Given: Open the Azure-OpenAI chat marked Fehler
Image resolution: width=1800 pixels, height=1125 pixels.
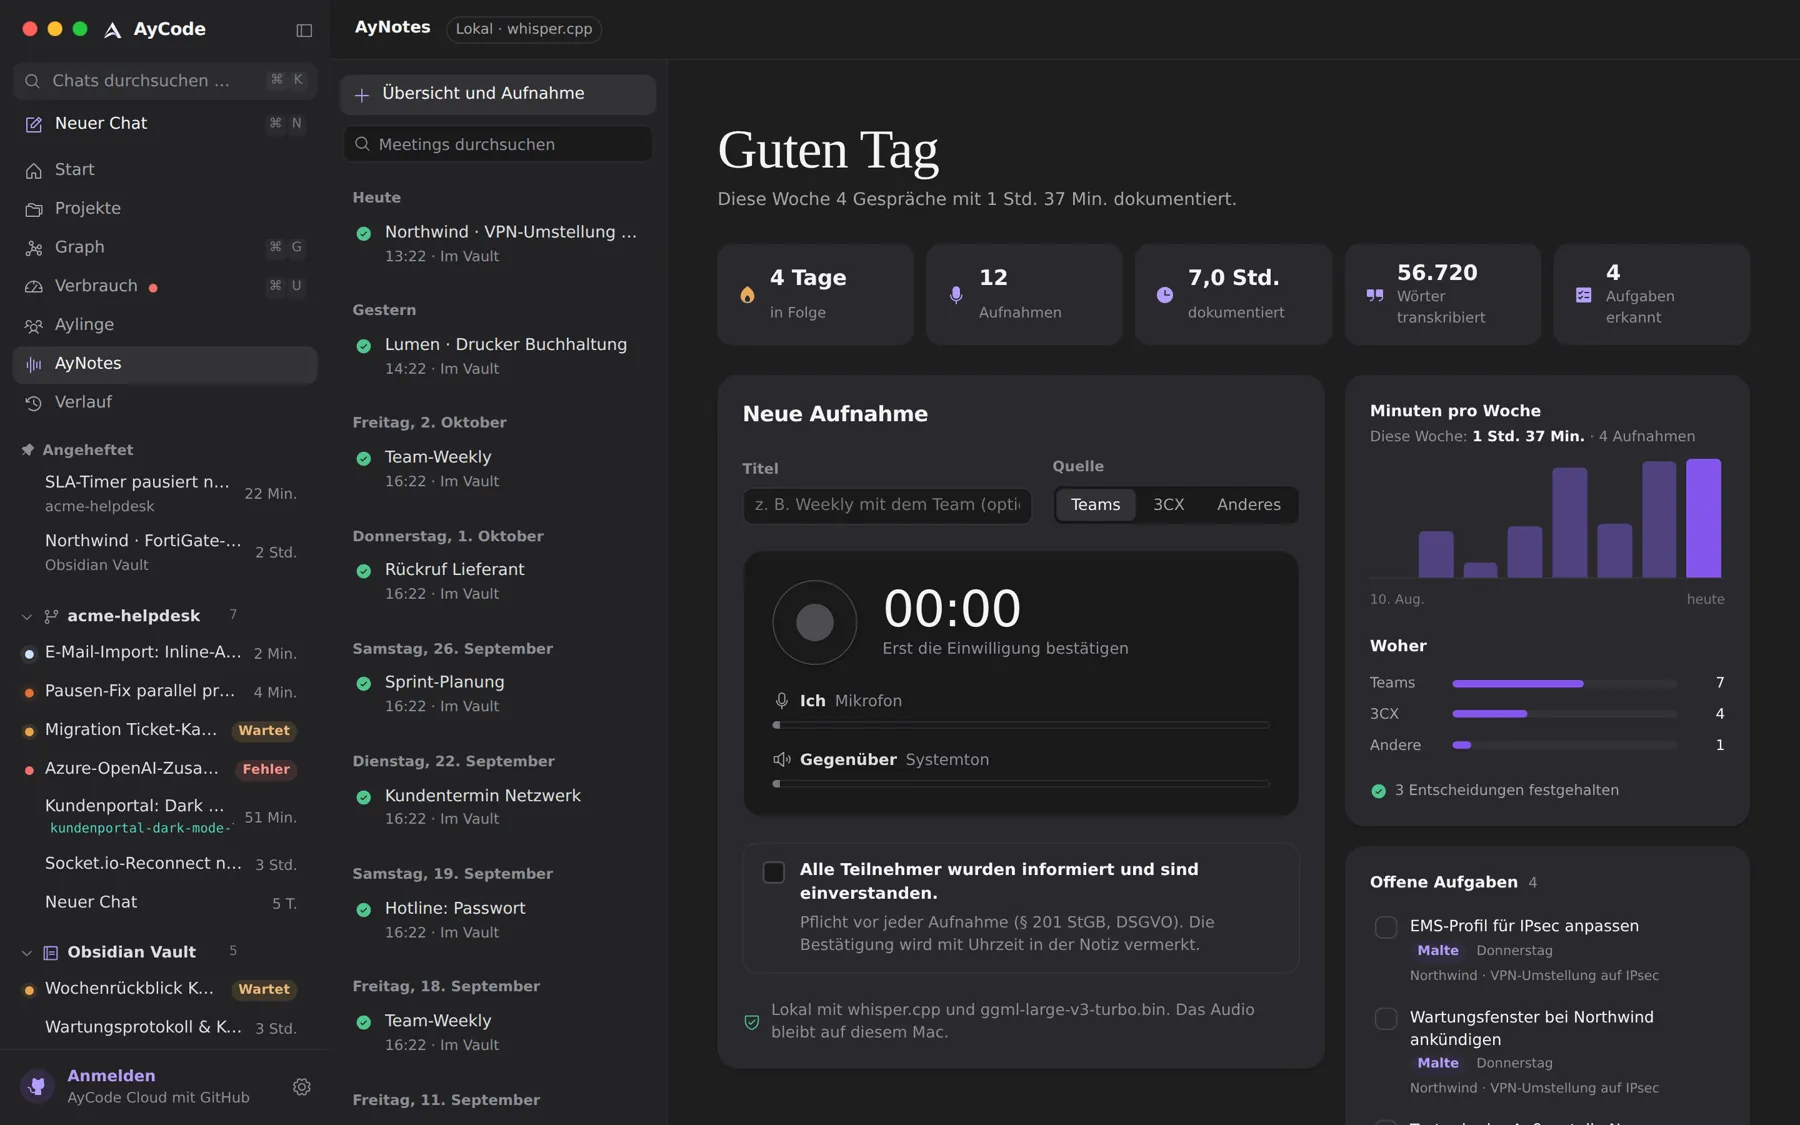Looking at the screenshot, I should click(165, 769).
